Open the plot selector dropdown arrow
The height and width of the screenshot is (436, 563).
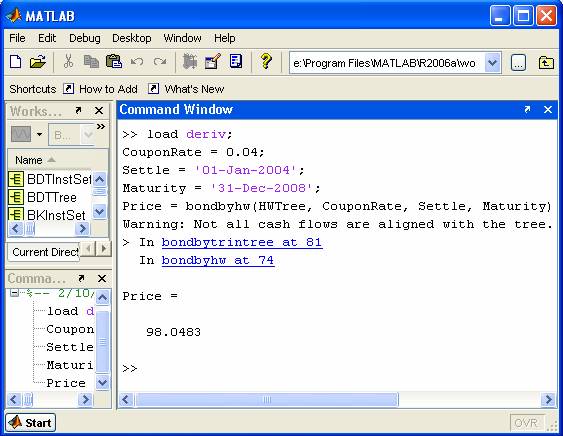coord(39,134)
